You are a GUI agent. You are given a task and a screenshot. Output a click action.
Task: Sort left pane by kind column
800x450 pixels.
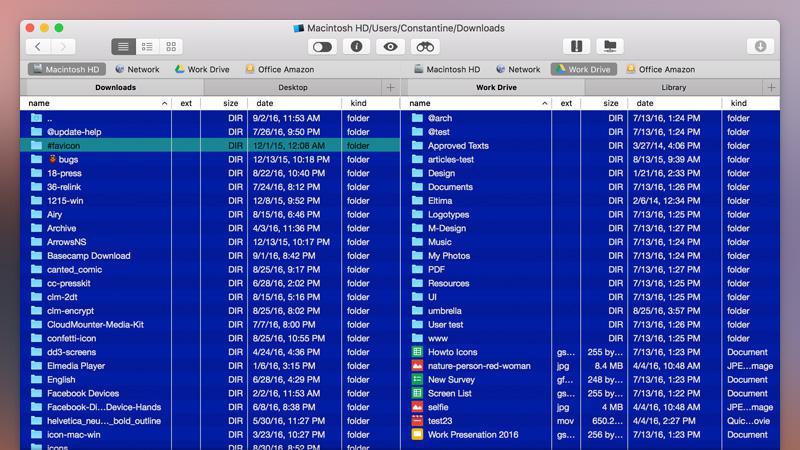coord(371,103)
